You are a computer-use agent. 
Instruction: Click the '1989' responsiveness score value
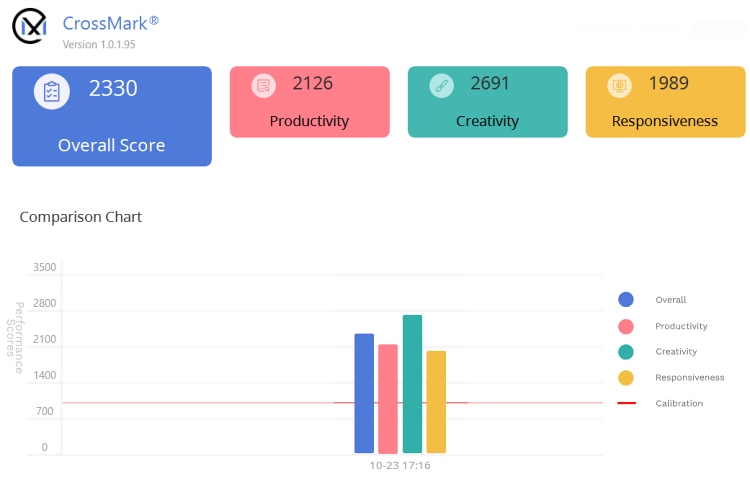coord(669,83)
